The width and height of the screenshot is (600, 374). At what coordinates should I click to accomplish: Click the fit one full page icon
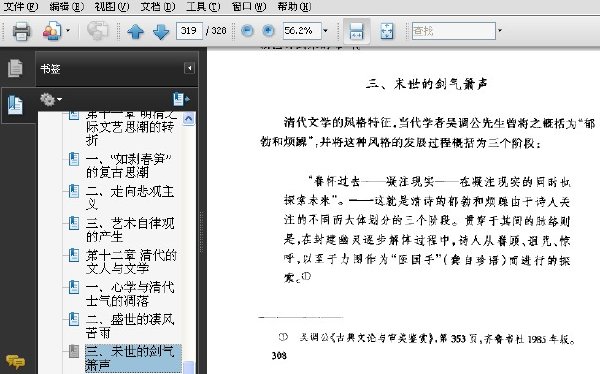[387, 31]
